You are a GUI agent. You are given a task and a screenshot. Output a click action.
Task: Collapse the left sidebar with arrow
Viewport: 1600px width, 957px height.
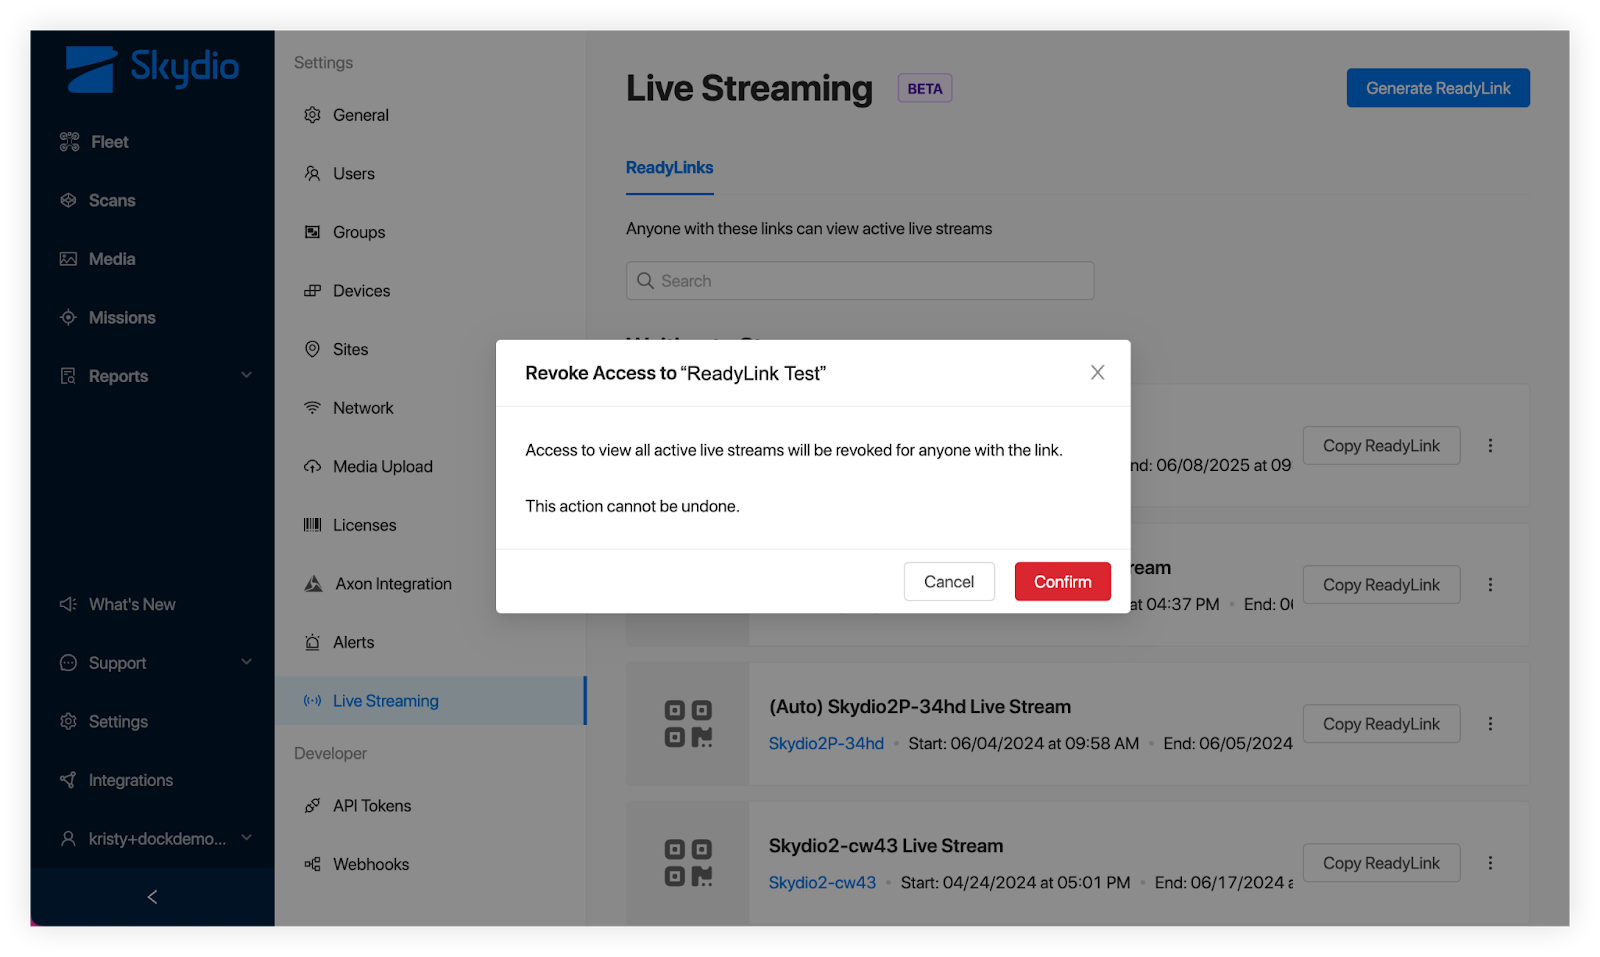(x=152, y=897)
